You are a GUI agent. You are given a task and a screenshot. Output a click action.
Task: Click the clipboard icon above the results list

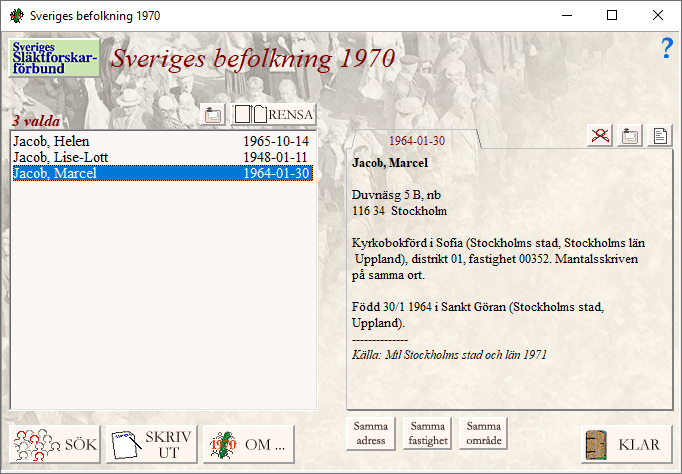(x=213, y=115)
